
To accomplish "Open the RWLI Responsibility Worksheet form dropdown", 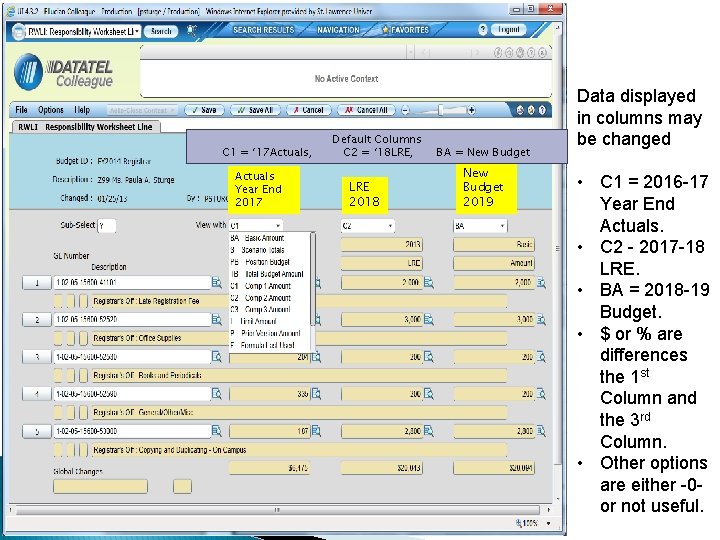I will click(x=137, y=31).
